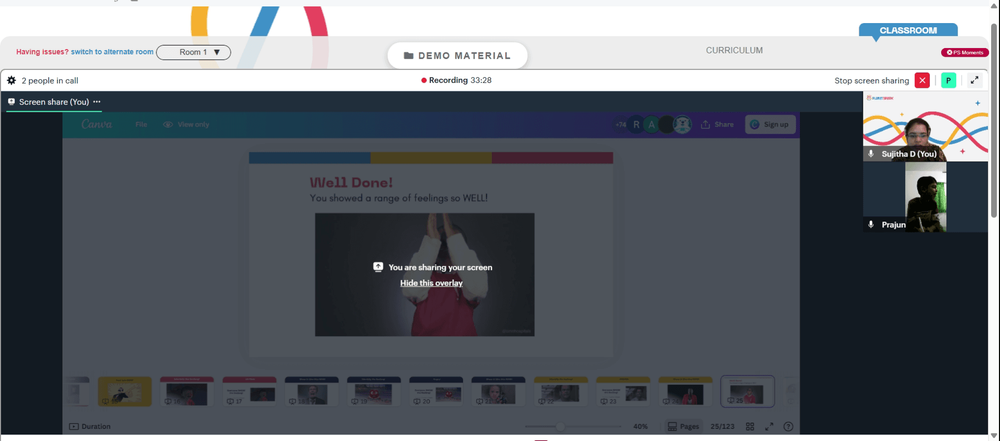Select page thumbnail 19
The image size is (1000, 441).
pos(374,391)
